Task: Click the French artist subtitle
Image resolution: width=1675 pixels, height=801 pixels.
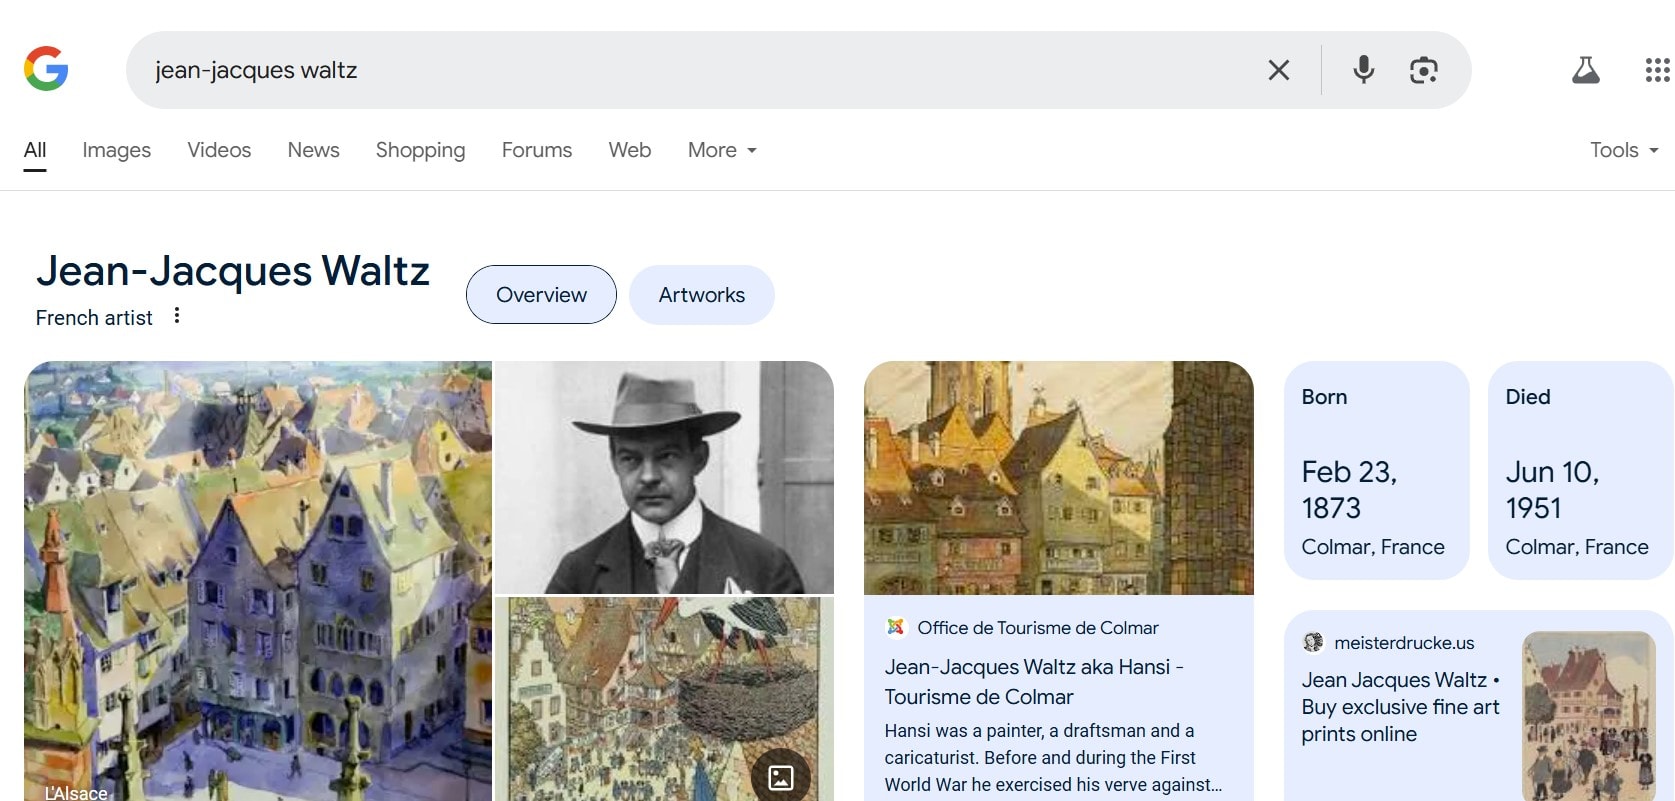Action: [94, 318]
